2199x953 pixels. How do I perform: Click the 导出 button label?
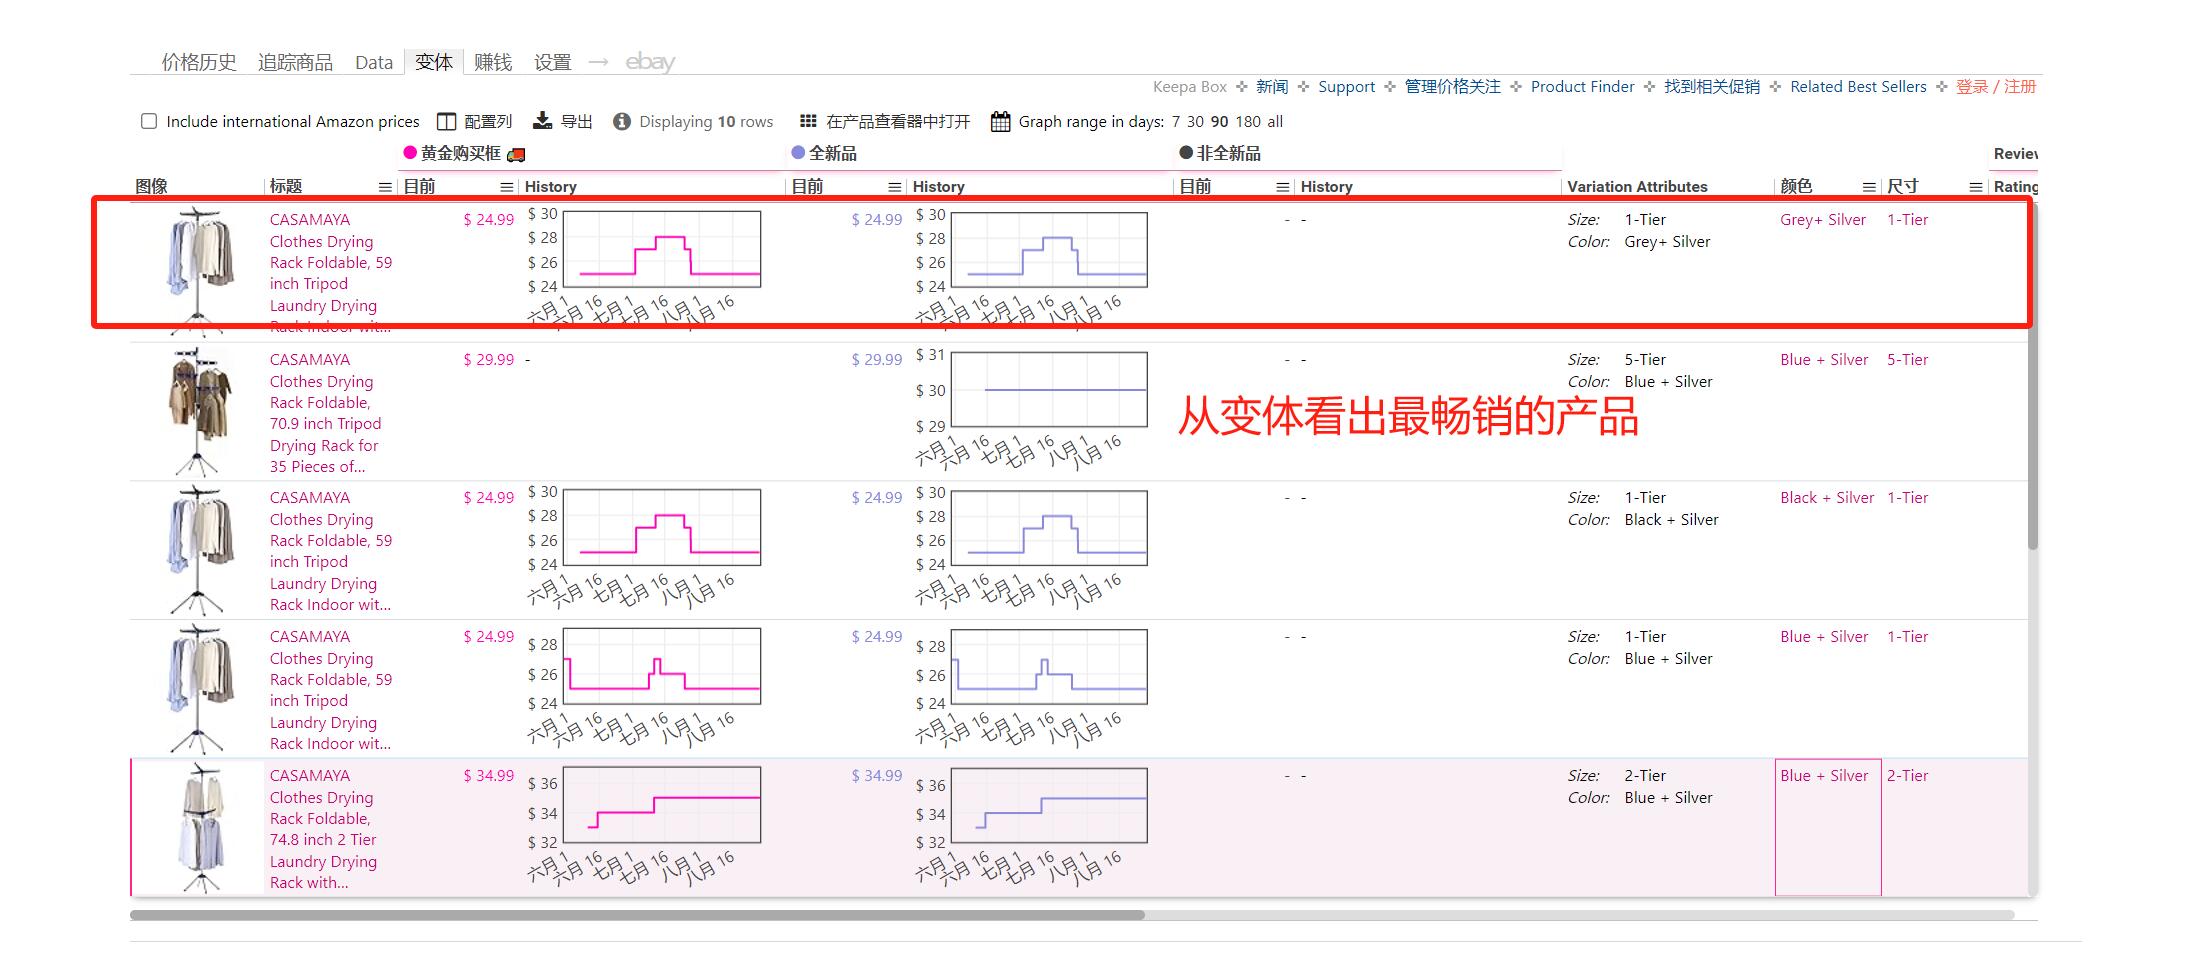[576, 122]
